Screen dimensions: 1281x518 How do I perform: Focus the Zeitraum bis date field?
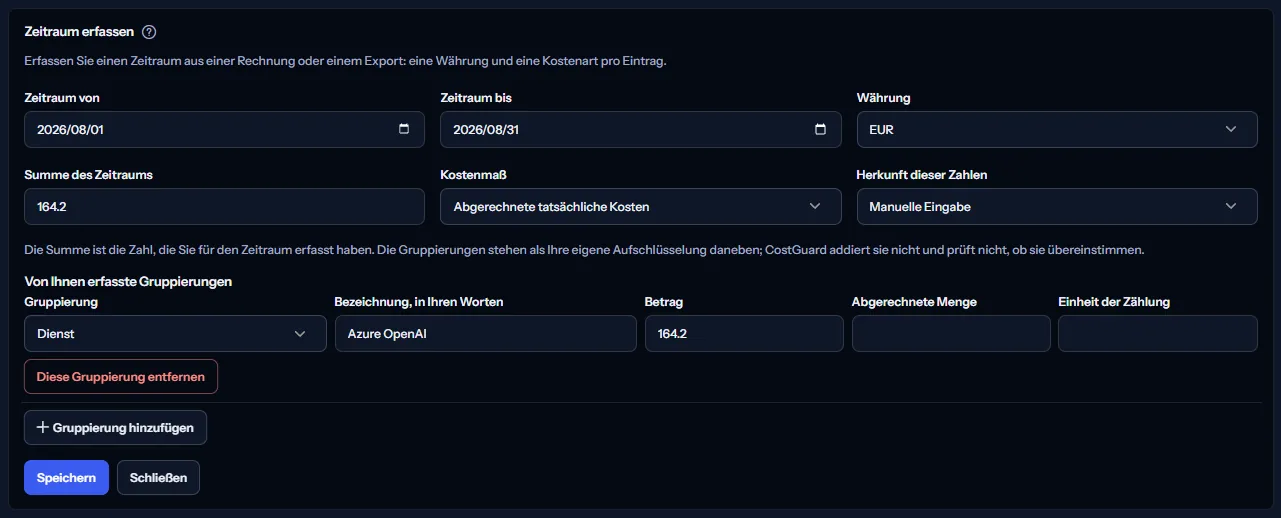point(641,130)
